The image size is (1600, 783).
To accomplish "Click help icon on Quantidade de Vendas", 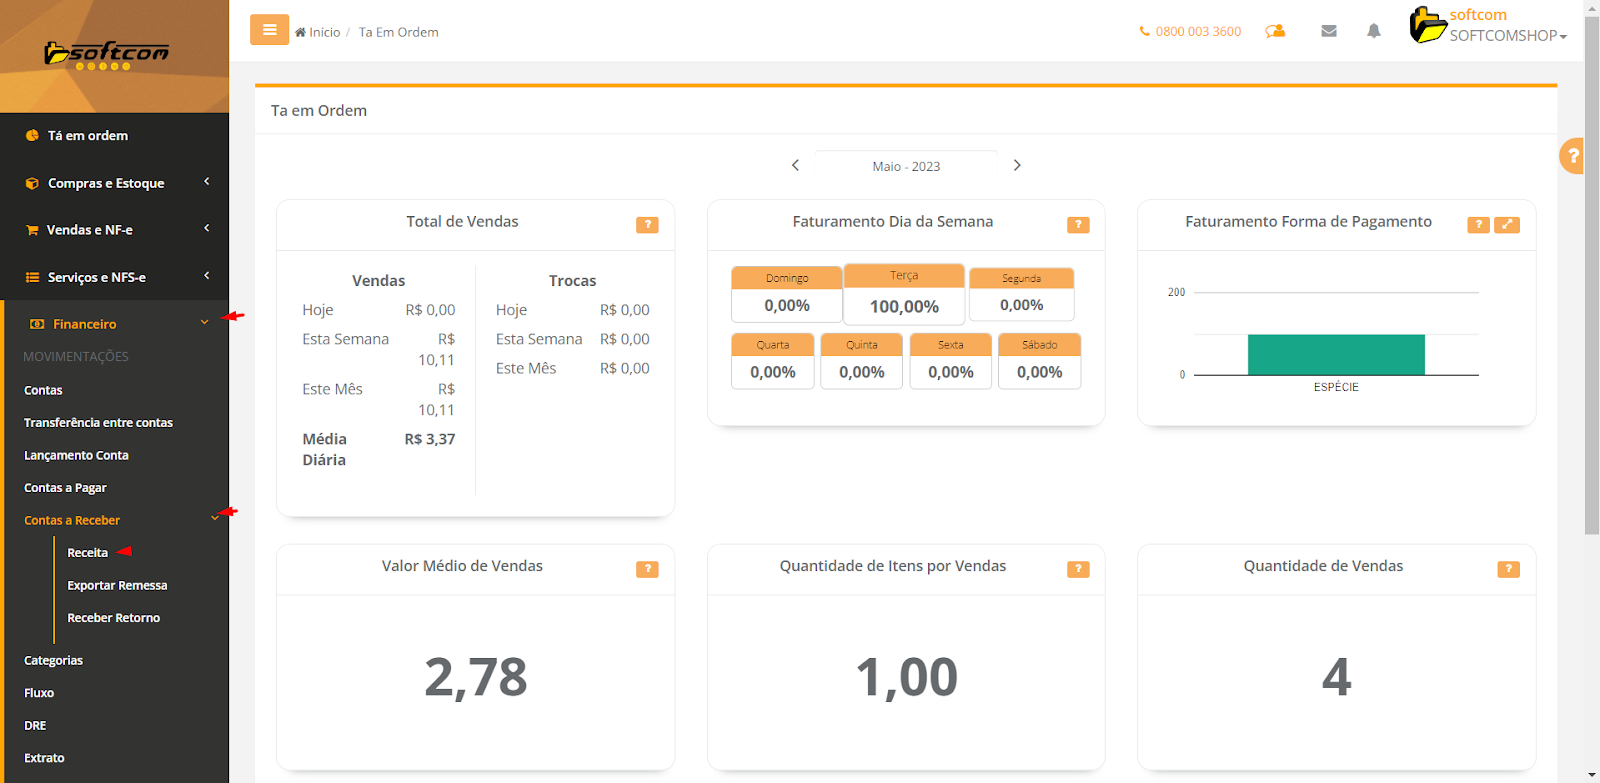I will tap(1507, 569).
